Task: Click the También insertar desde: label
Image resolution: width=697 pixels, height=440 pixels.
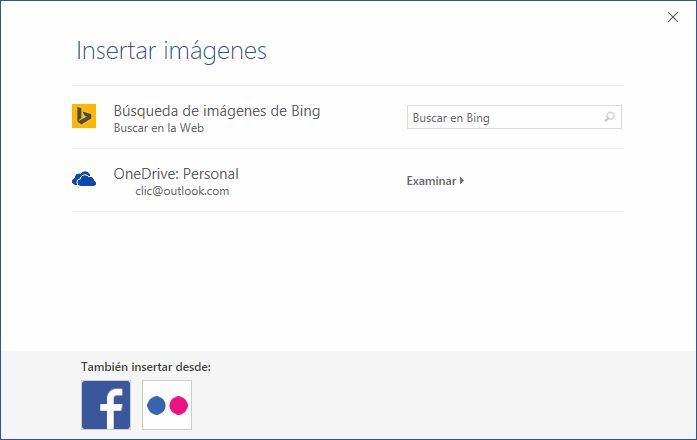Action: (x=146, y=367)
